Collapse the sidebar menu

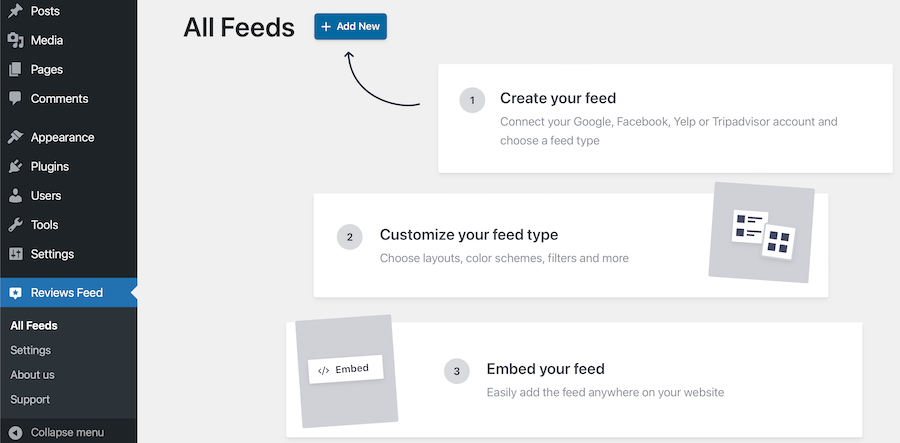(67, 433)
